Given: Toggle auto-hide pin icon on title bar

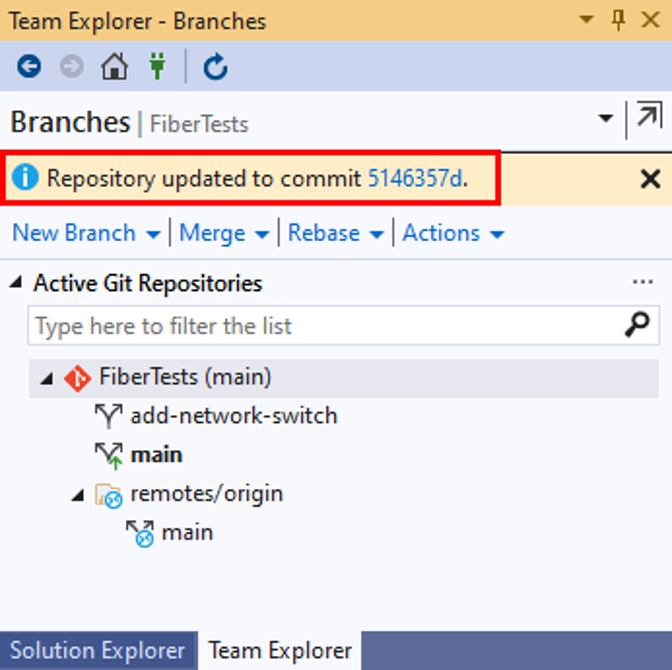Looking at the screenshot, I should (618, 20).
